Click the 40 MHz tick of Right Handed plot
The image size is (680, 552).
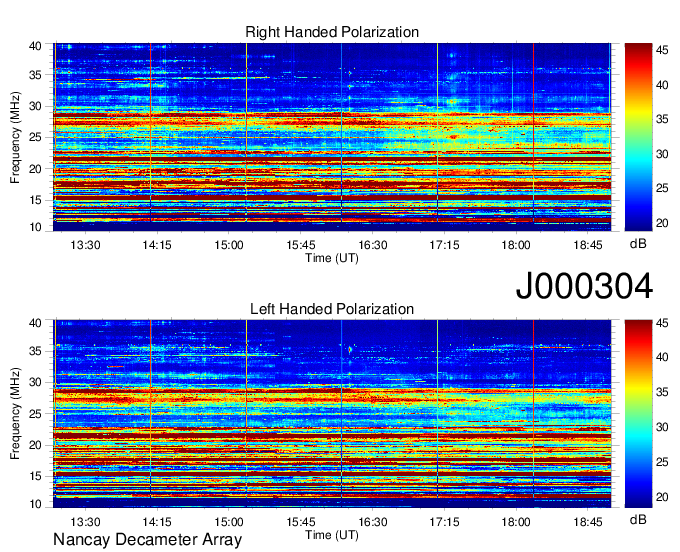coord(36,46)
